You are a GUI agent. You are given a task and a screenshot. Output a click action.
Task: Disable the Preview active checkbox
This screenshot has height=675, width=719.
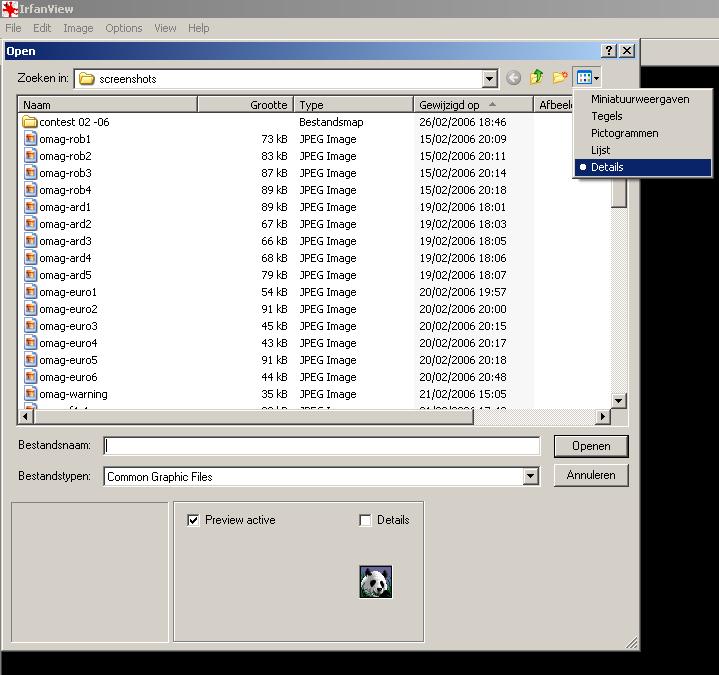click(193, 520)
